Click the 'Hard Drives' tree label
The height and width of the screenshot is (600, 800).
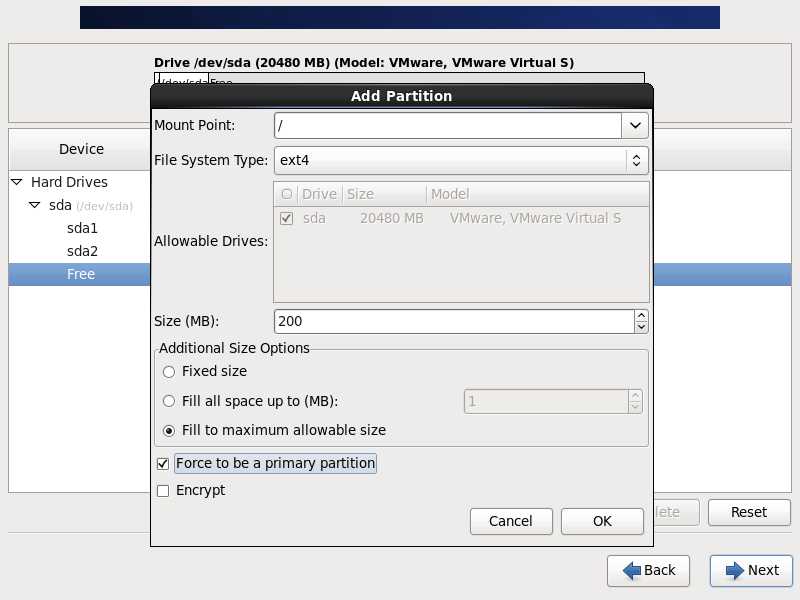click(69, 182)
